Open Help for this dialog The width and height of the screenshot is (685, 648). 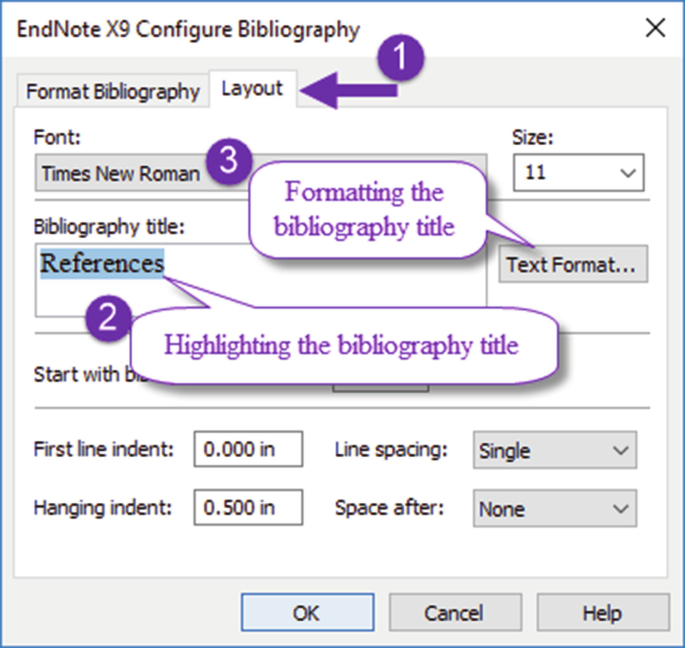pos(601,612)
